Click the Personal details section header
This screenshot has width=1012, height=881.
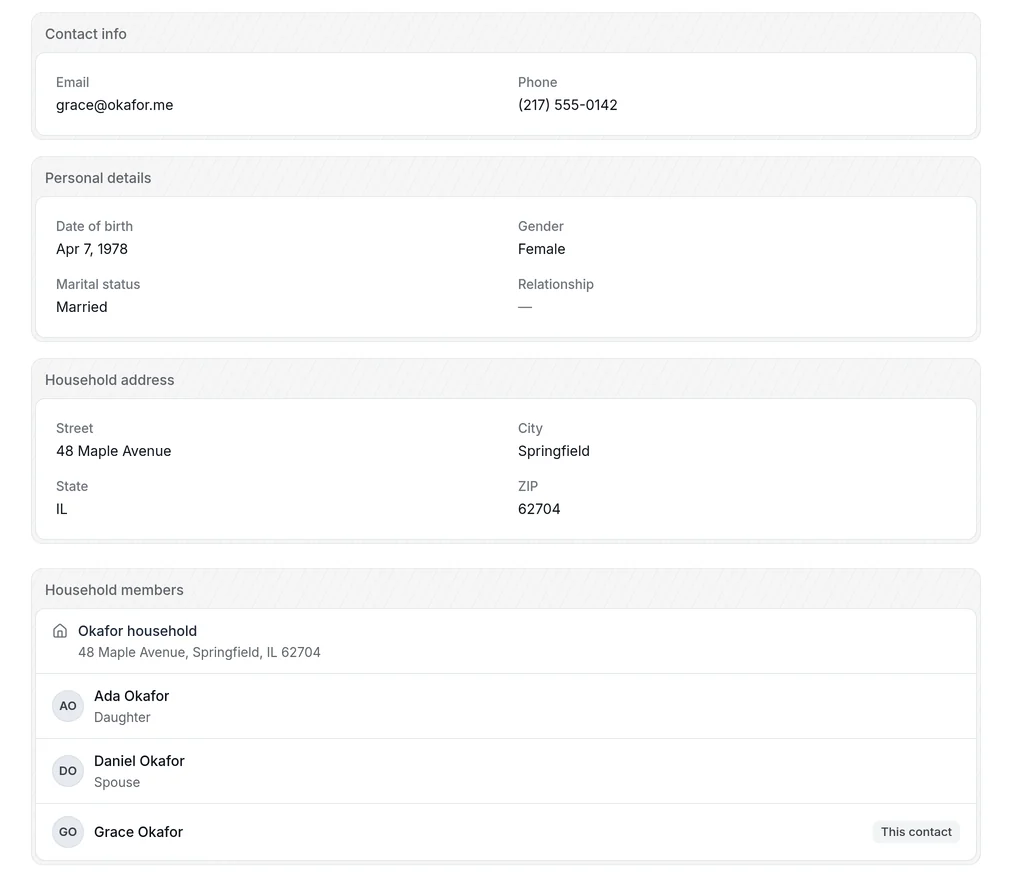[x=98, y=178]
